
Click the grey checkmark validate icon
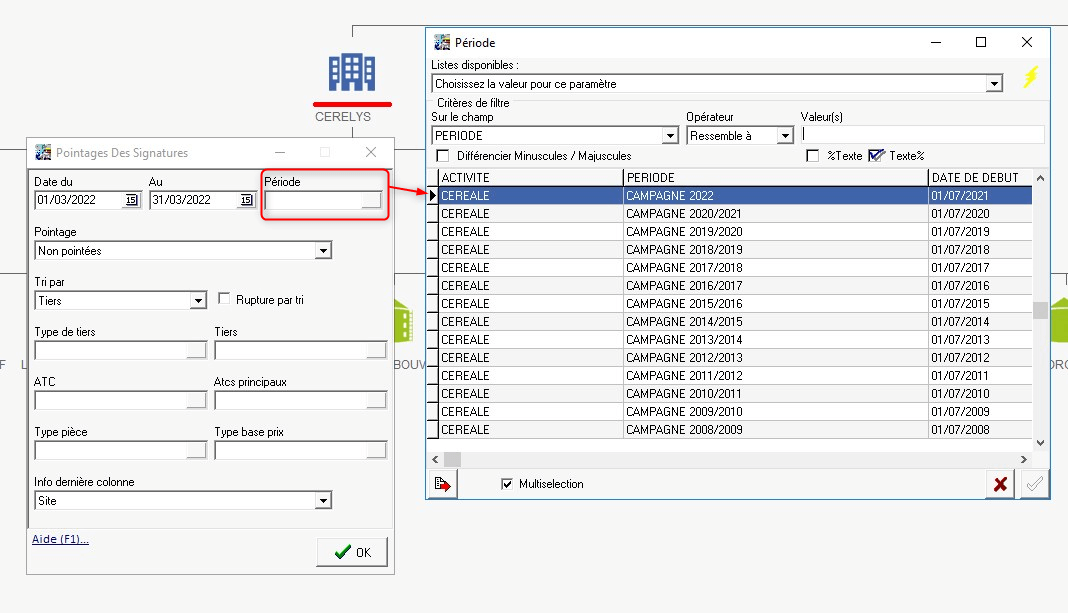1034,484
